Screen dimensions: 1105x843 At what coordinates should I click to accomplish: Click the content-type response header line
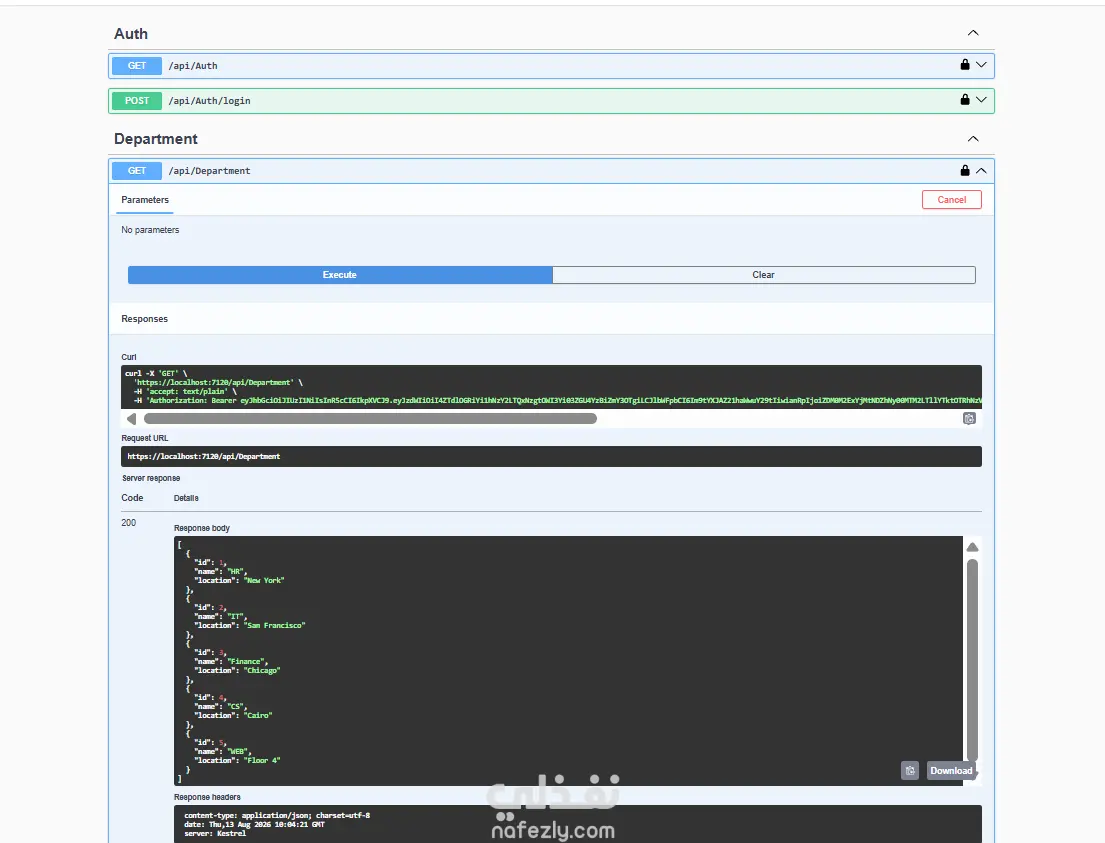pyautogui.click(x=277, y=816)
